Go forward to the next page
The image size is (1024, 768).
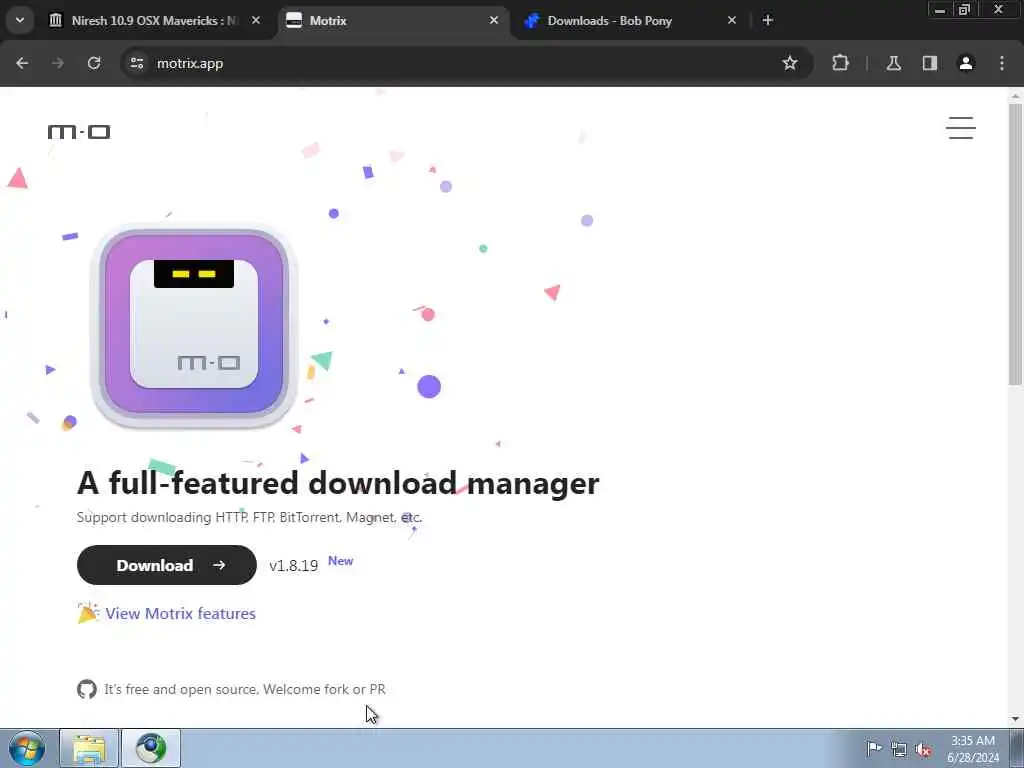(x=58, y=63)
